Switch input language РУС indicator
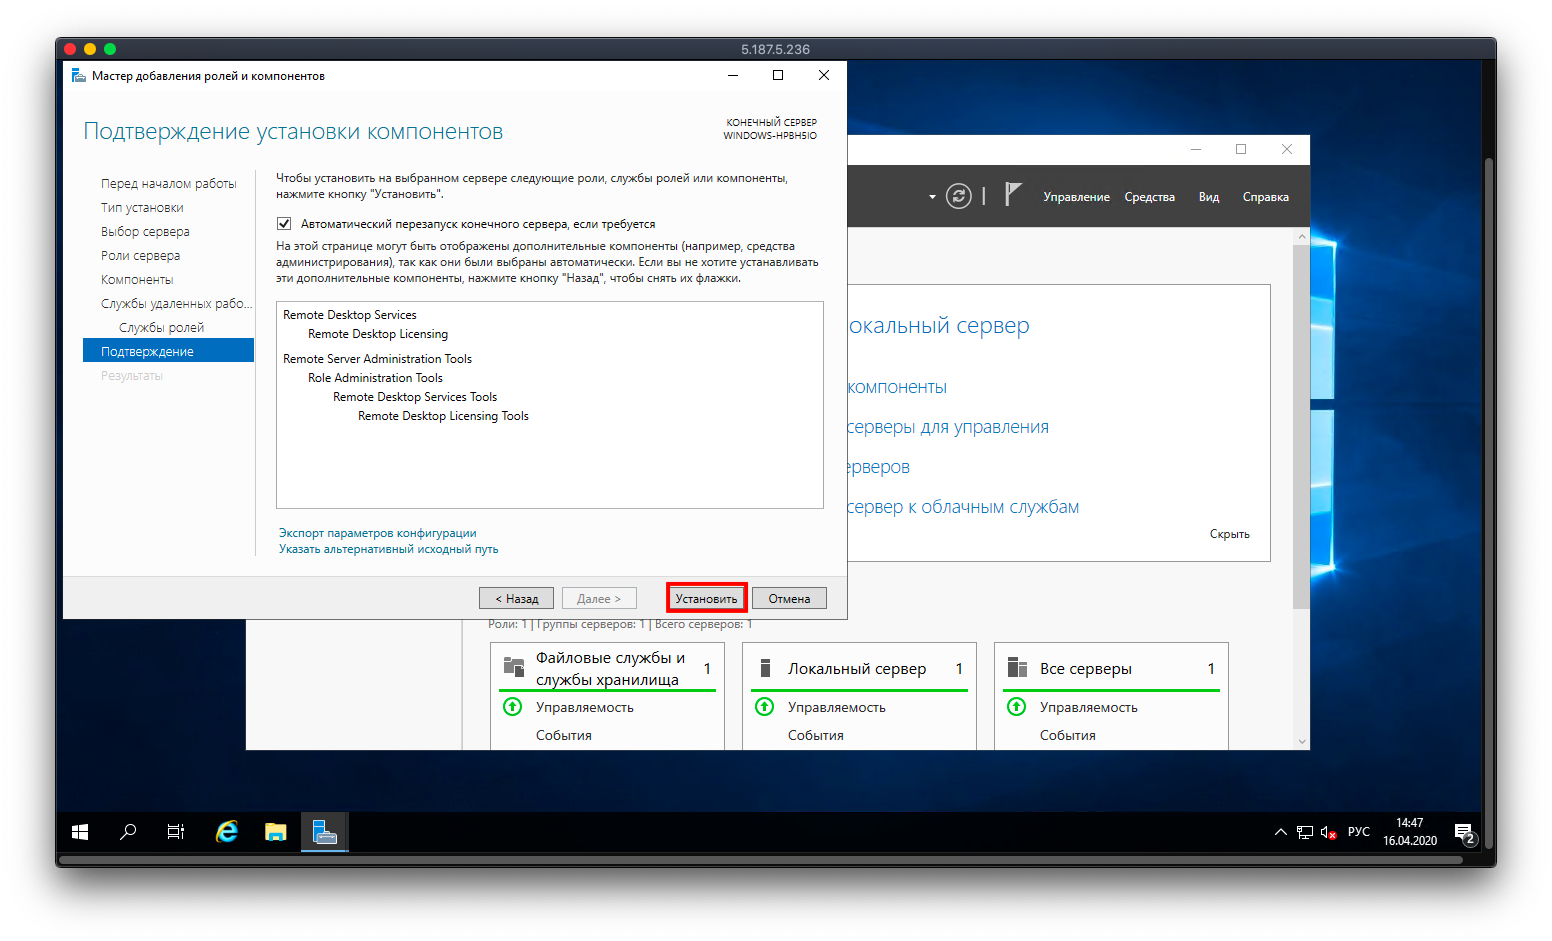This screenshot has height=941, width=1552. click(1359, 832)
